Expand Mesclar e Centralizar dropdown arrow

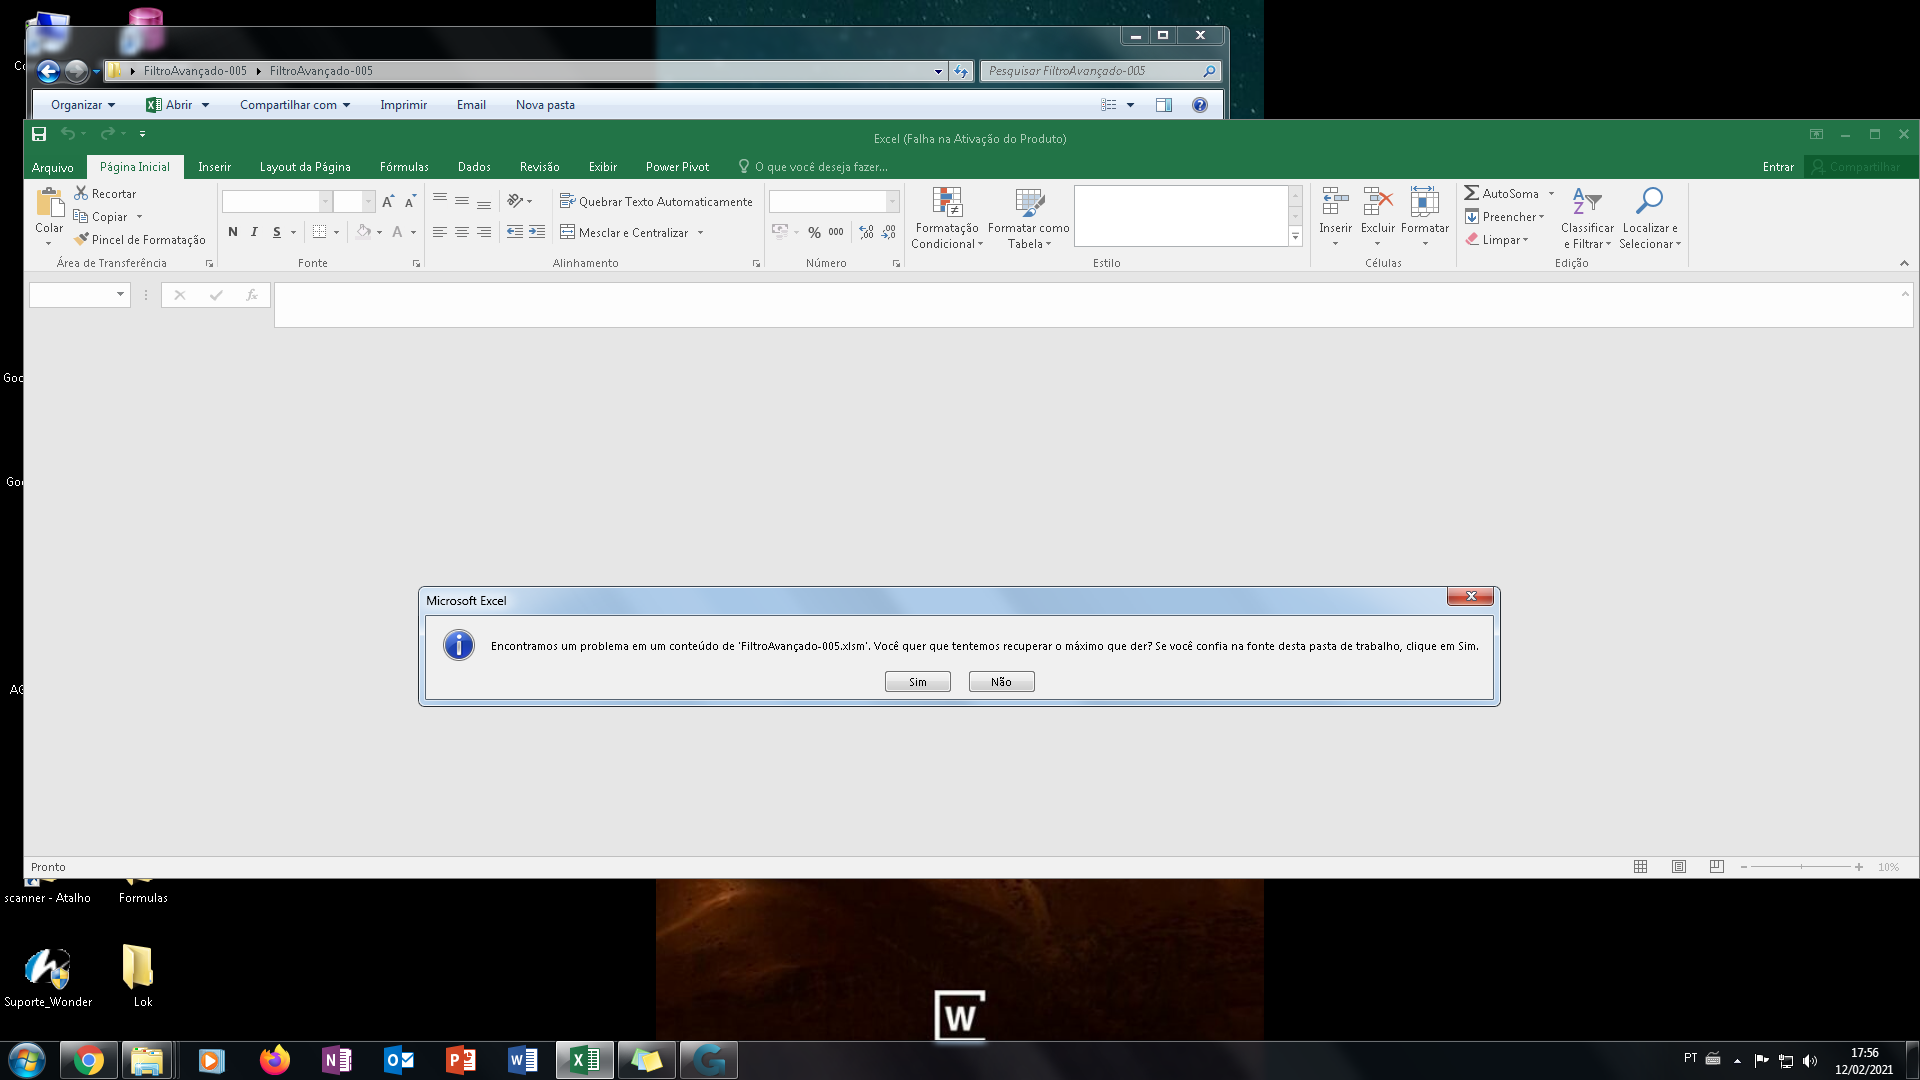(x=700, y=233)
